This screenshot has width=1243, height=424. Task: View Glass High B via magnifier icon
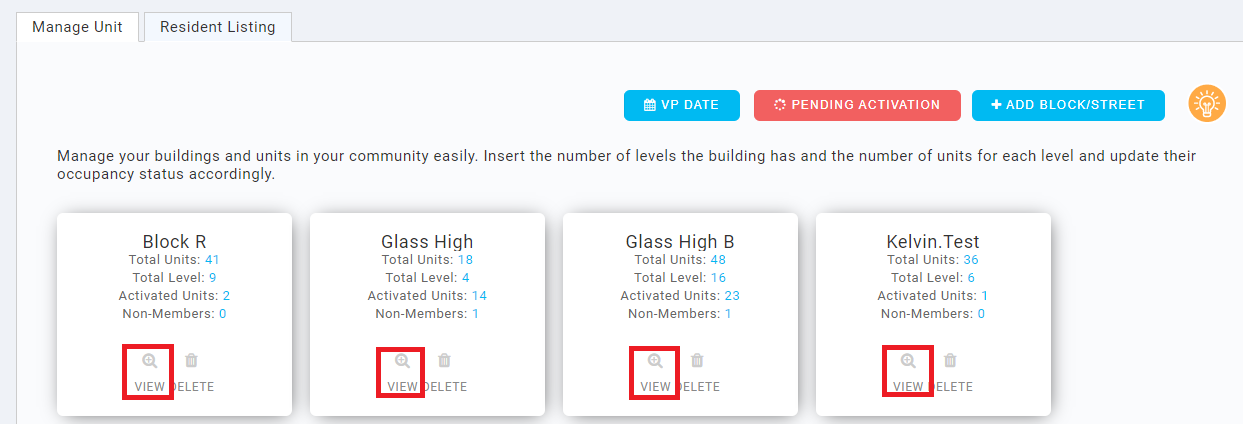point(655,361)
